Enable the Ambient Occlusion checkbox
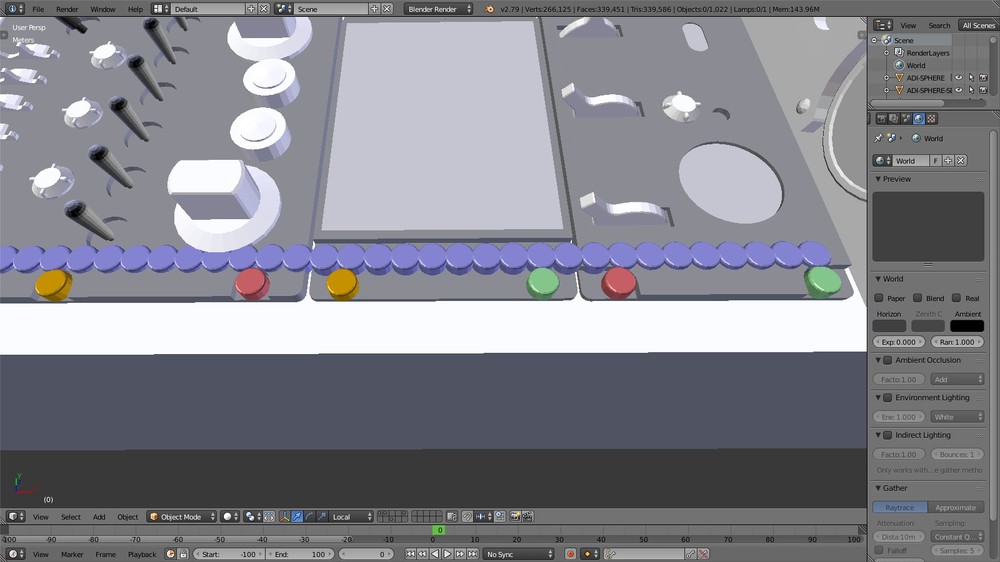Viewport: 1000px width, 562px height. coord(887,360)
